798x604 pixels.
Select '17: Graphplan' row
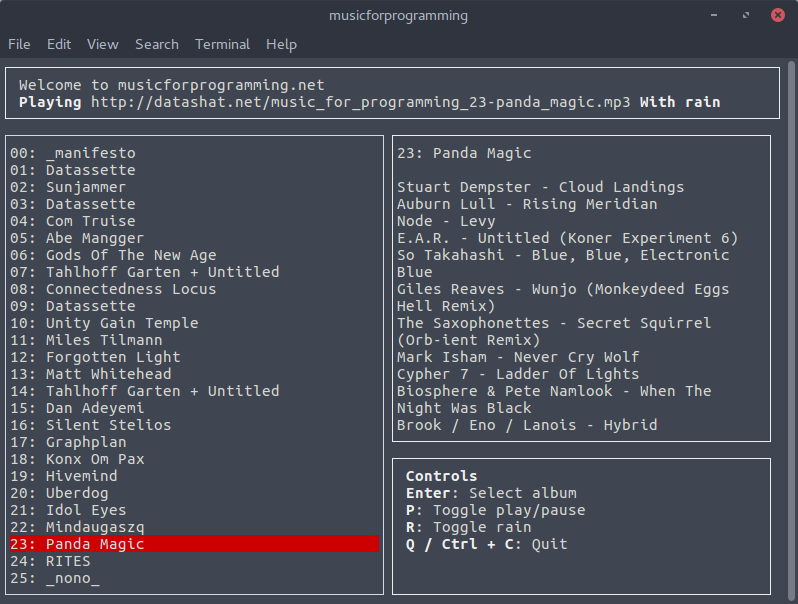pyautogui.click(x=194, y=442)
